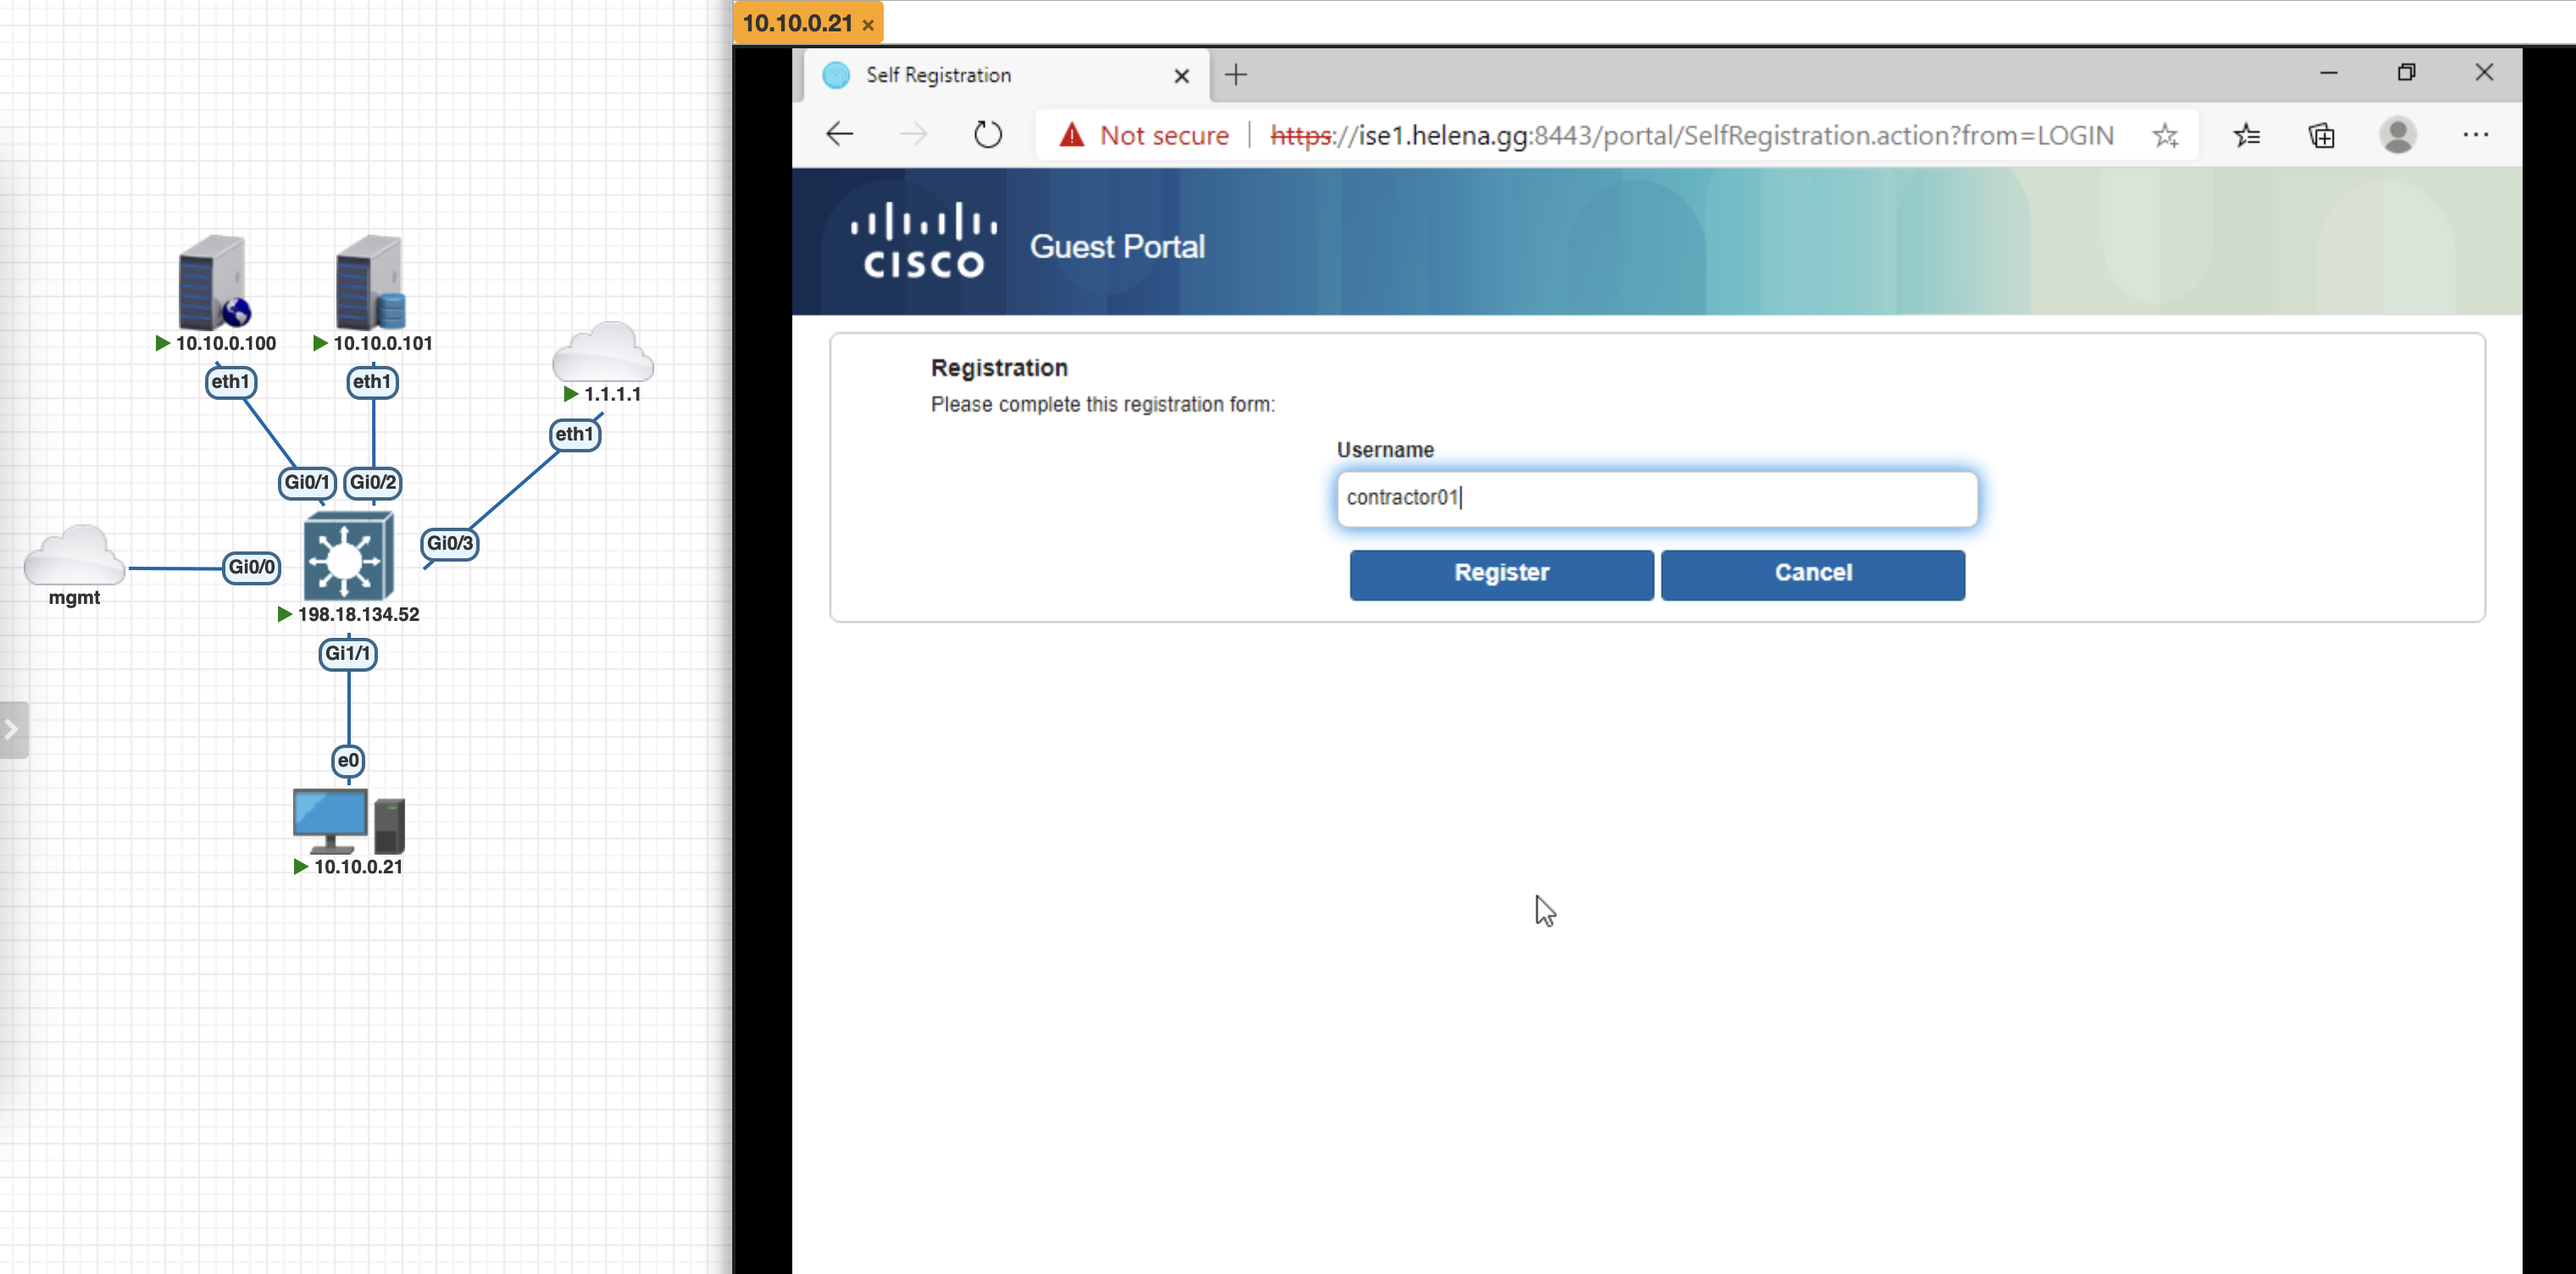Close the Self Registration browser tab
This screenshot has width=2576, height=1274.
1181,76
